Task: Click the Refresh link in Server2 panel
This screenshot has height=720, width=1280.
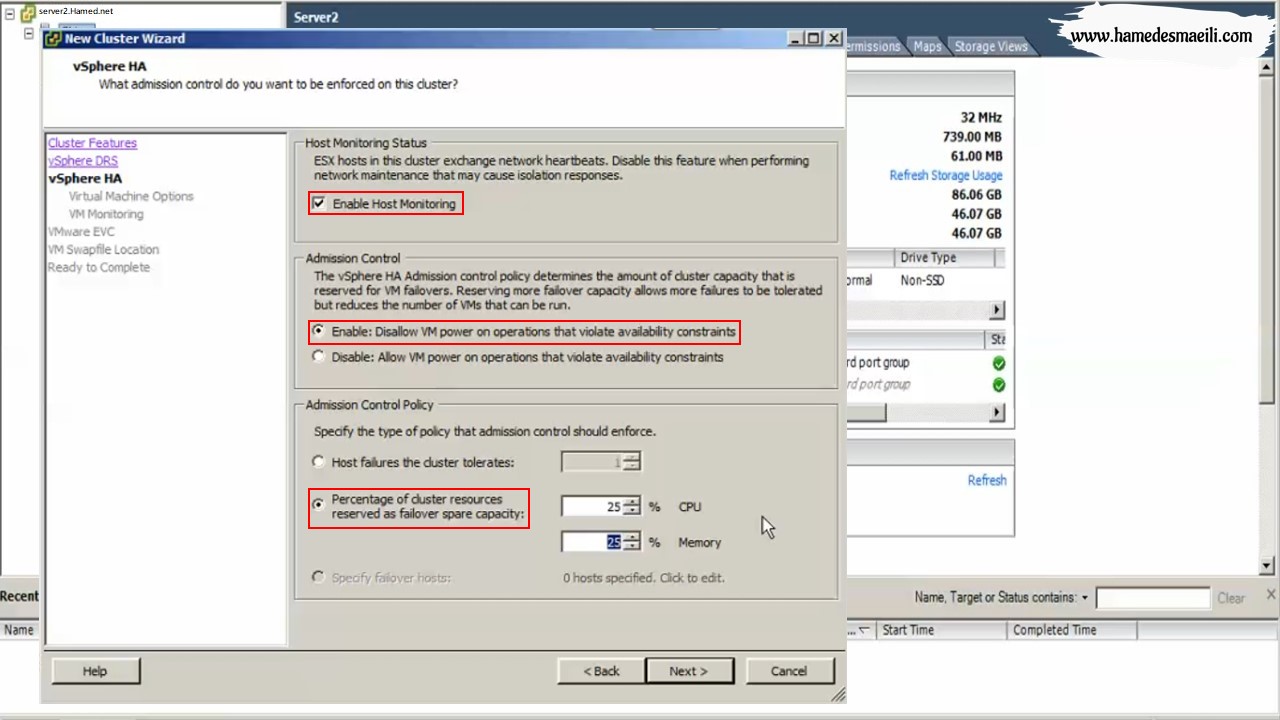Action: pyautogui.click(x=987, y=480)
